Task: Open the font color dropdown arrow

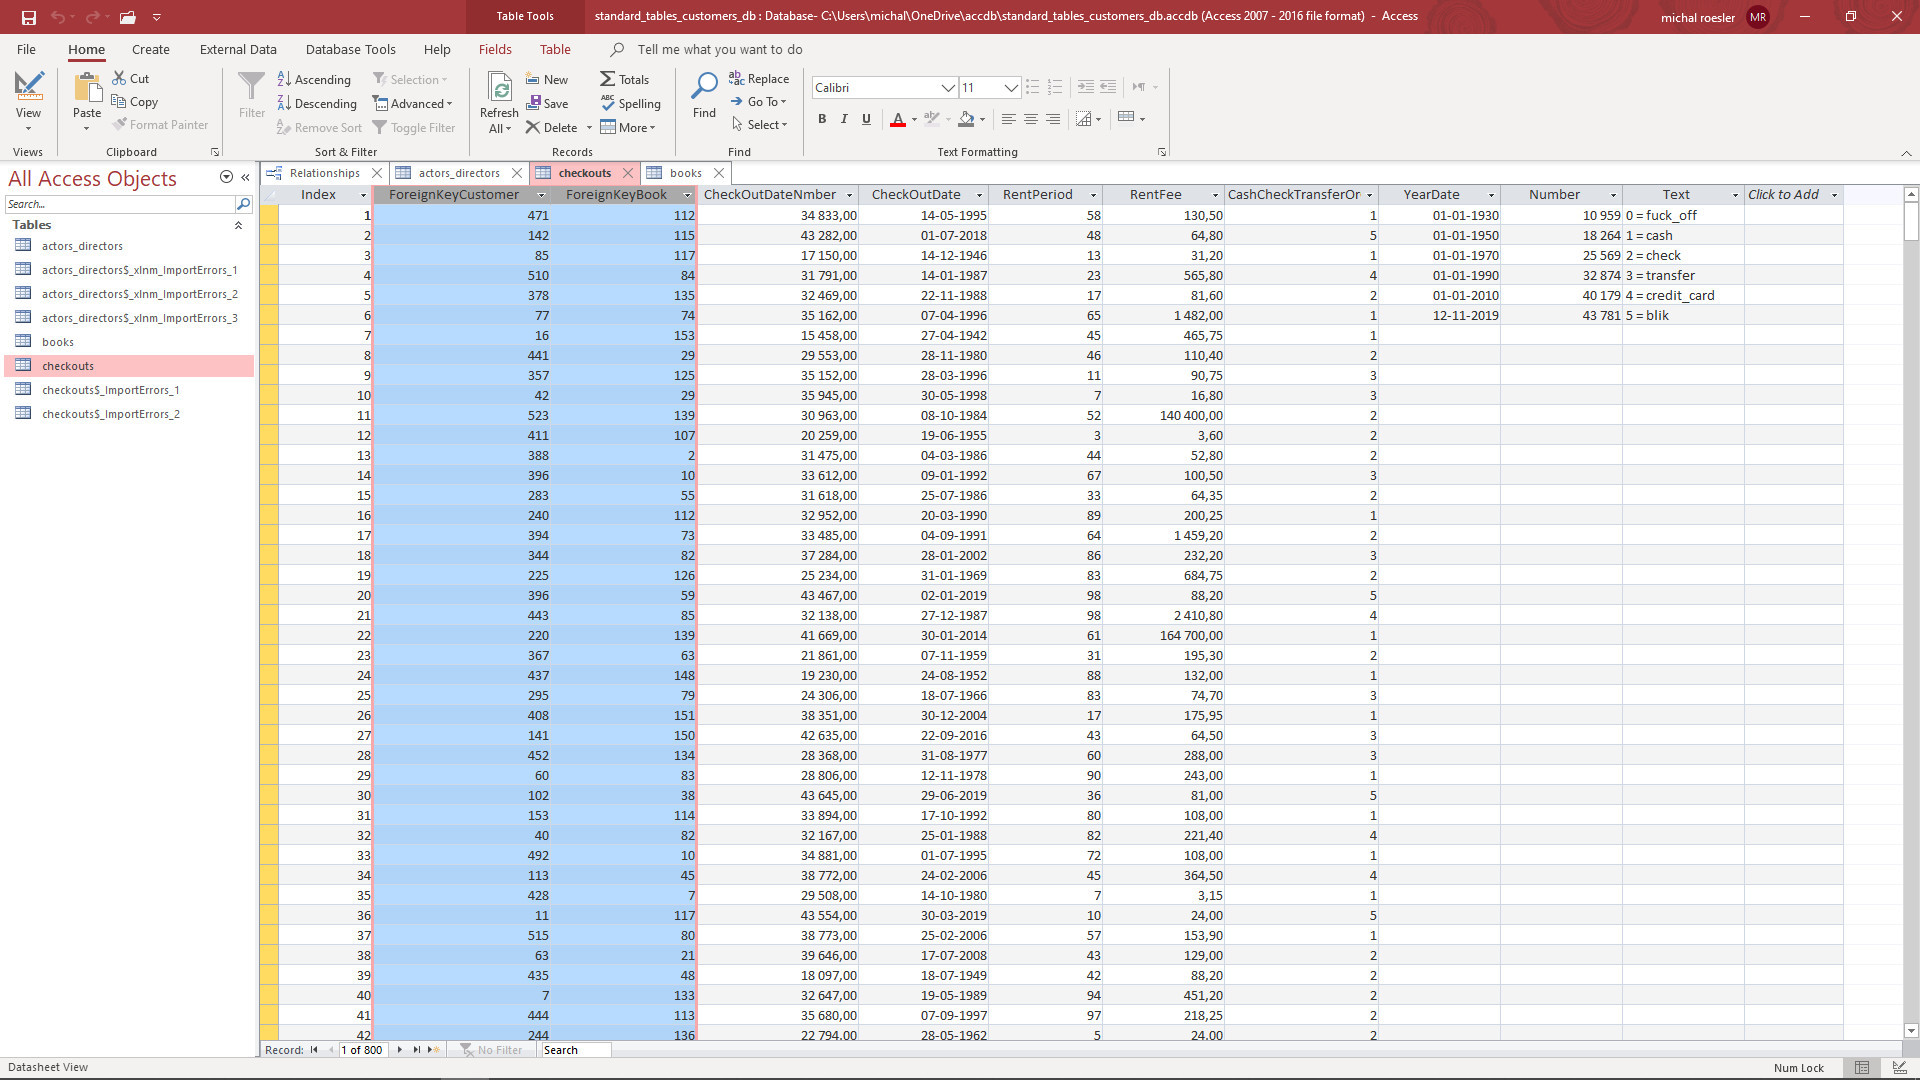Action: point(914,119)
